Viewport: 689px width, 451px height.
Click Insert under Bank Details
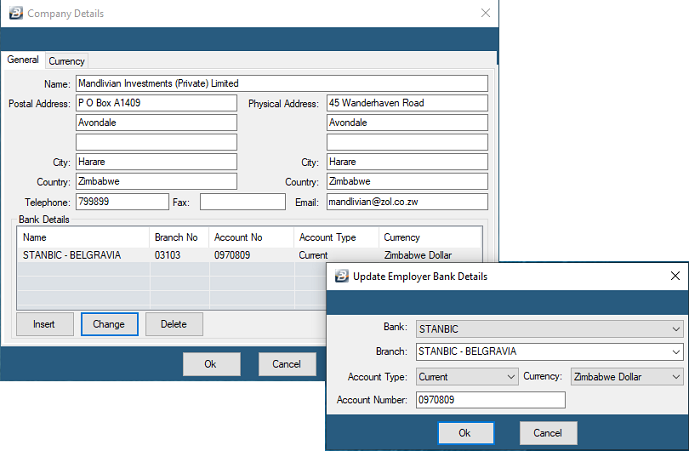(44, 324)
